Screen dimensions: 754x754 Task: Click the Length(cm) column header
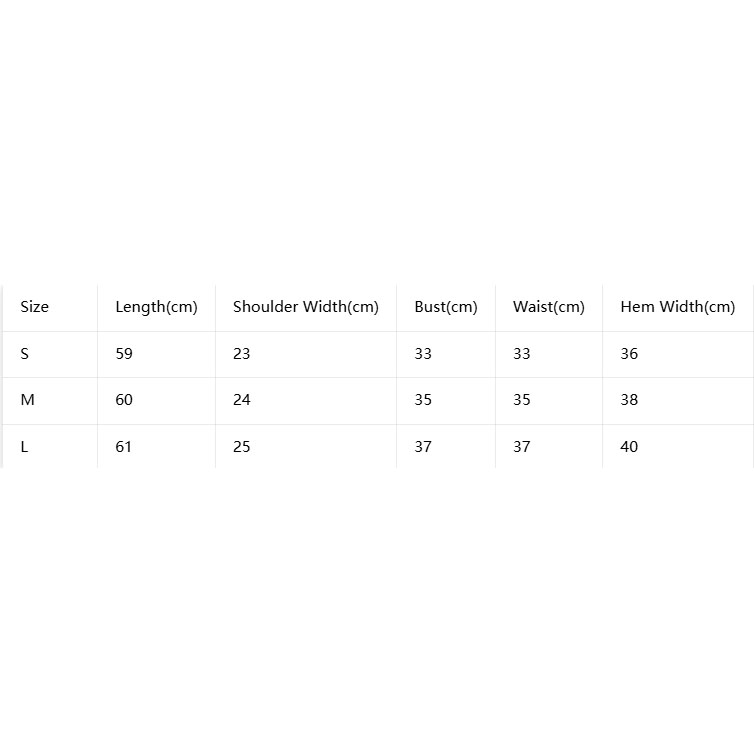tap(156, 307)
